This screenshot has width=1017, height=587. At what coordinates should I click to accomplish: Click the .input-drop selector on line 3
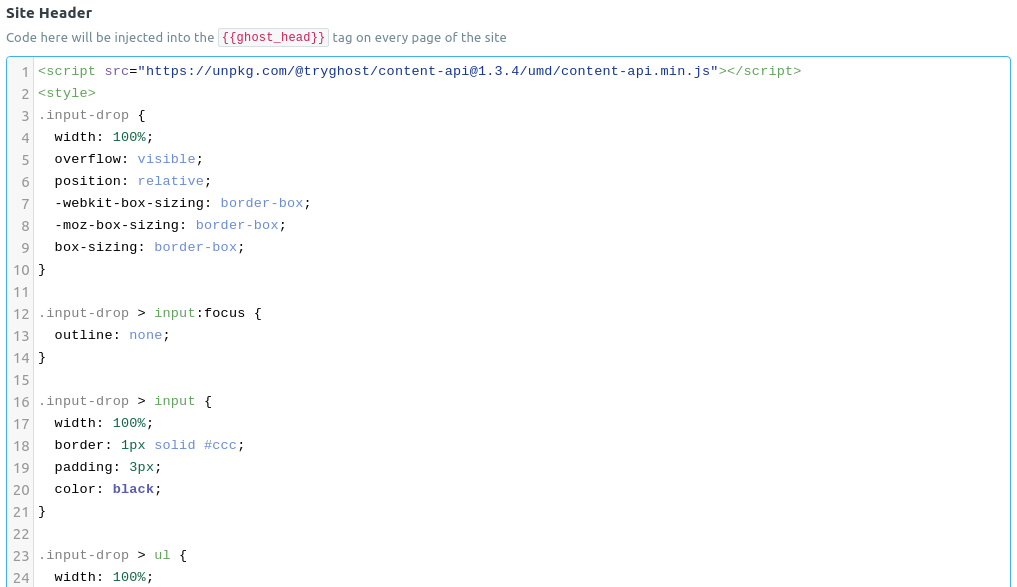click(84, 115)
